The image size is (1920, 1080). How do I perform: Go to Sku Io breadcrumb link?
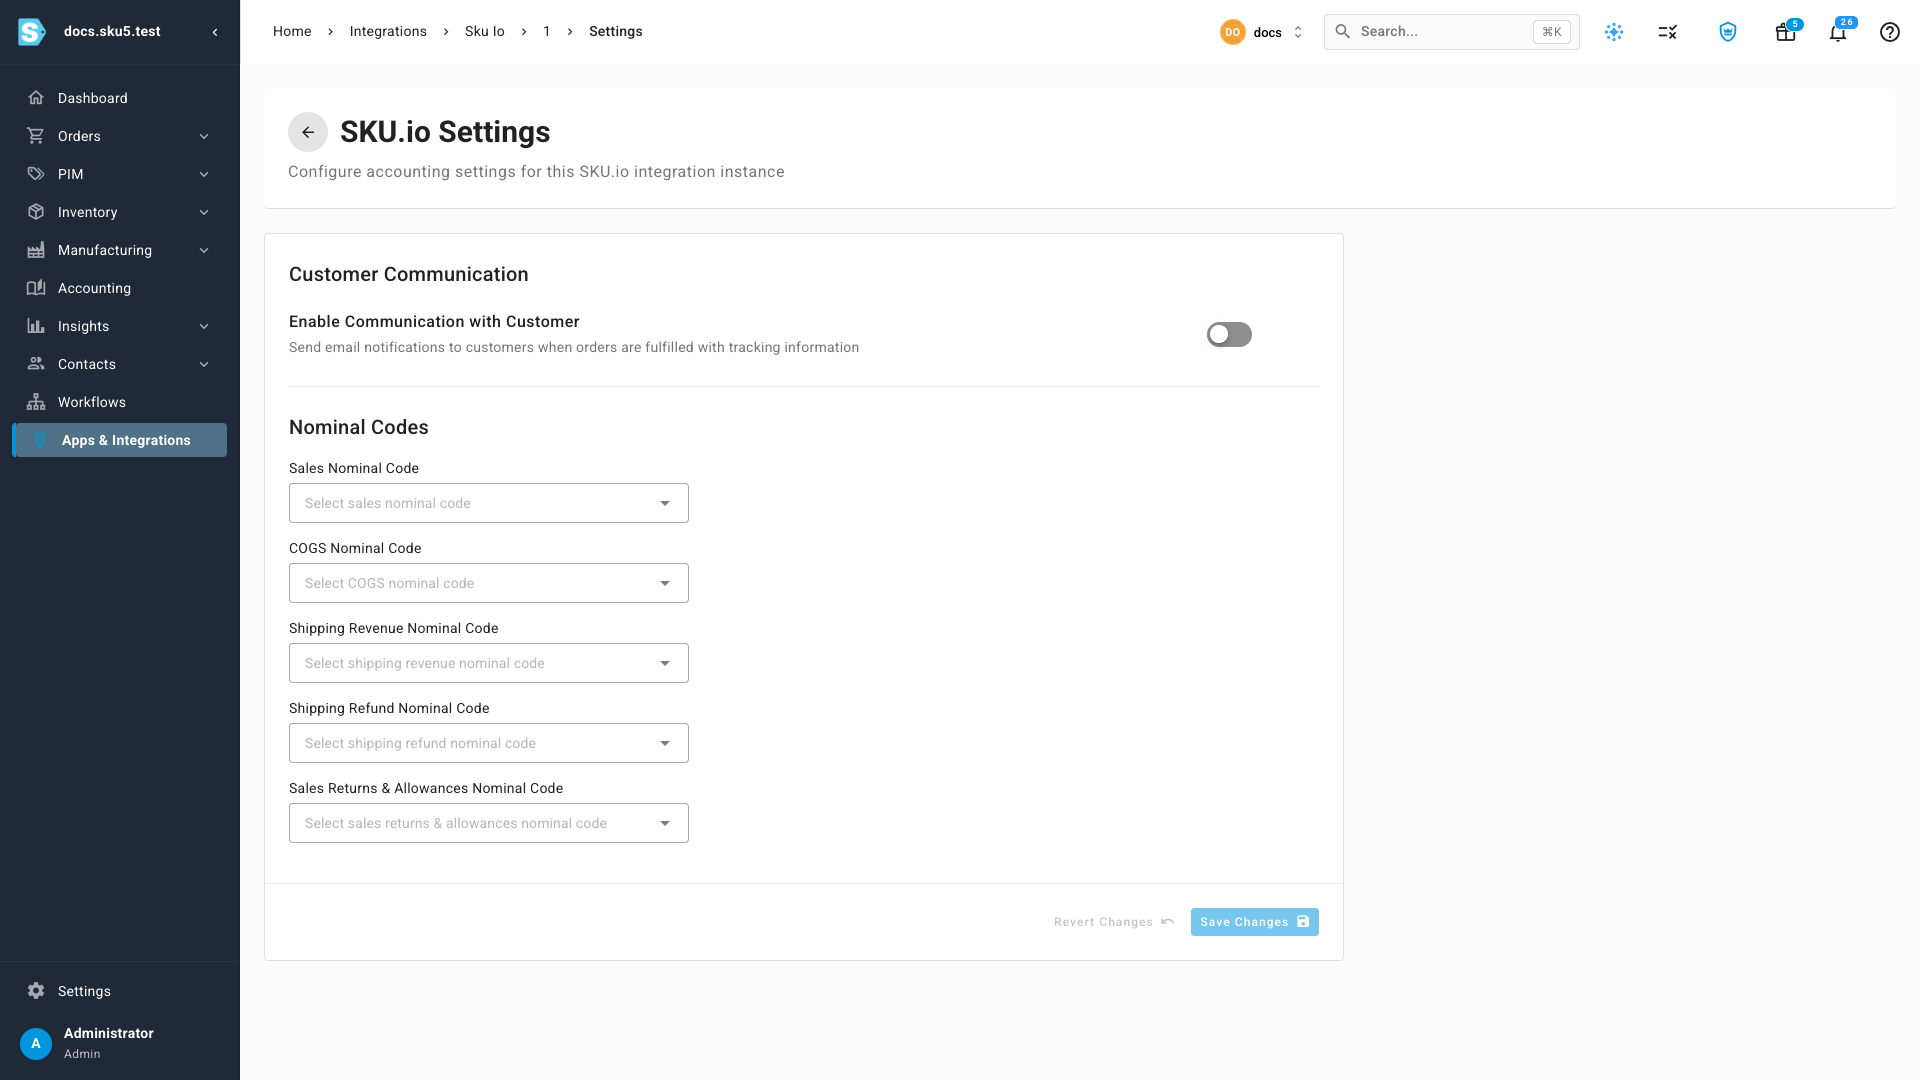[x=485, y=32]
